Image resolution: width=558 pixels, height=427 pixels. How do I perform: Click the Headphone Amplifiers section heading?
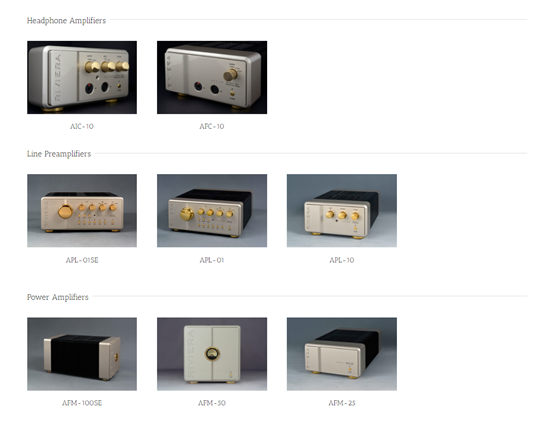(x=67, y=21)
